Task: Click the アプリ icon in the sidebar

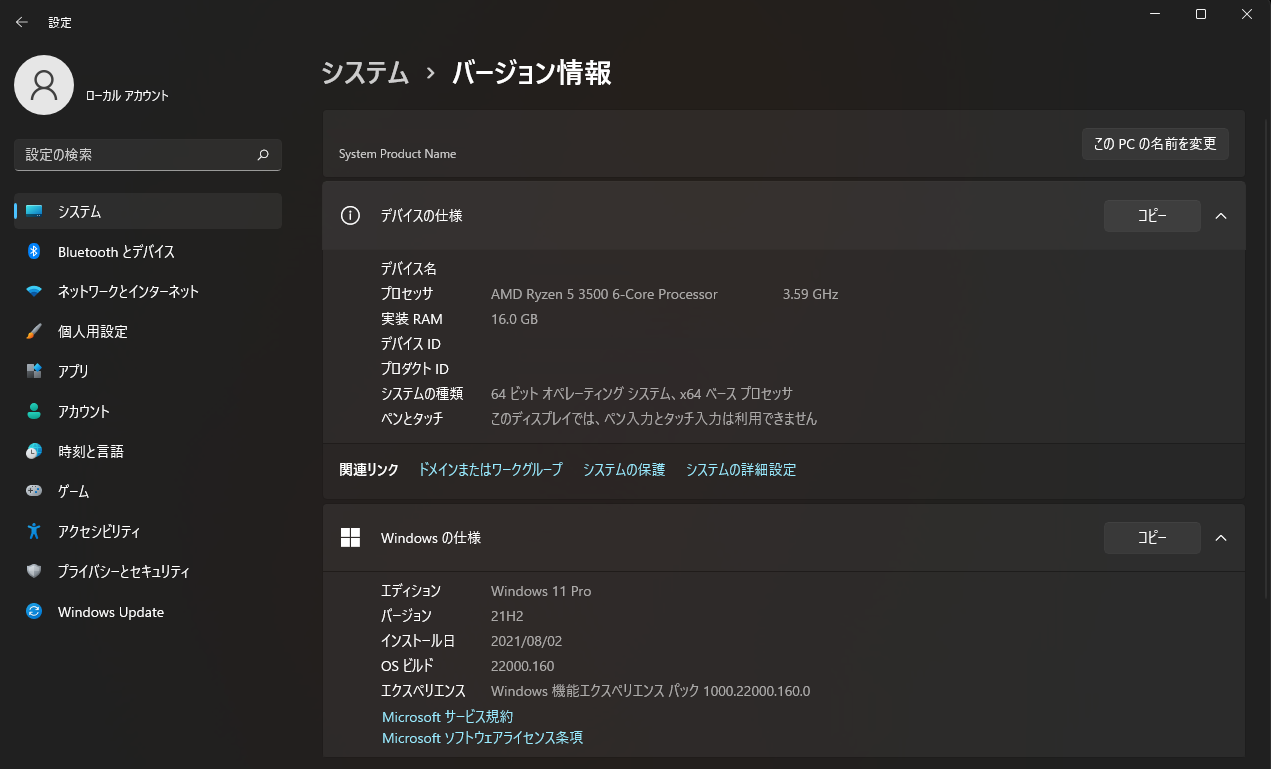Action: pos(34,371)
